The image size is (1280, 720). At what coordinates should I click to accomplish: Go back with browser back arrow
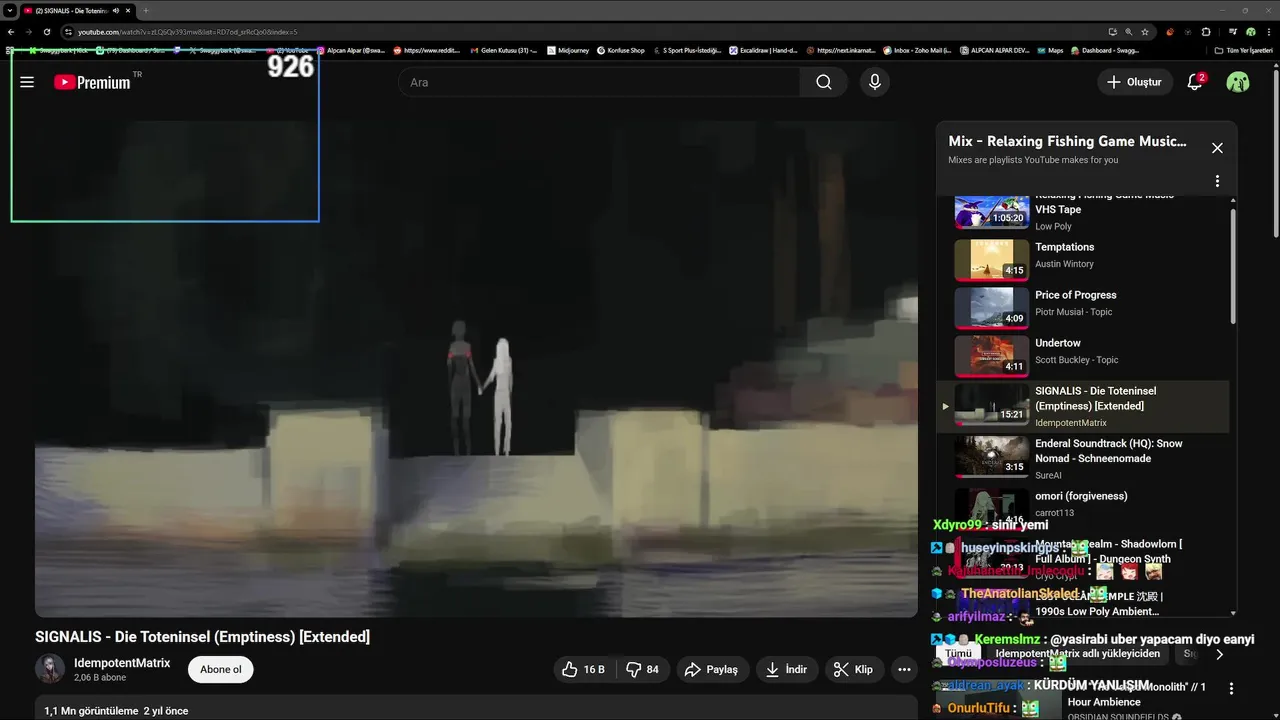click(x=11, y=32)
